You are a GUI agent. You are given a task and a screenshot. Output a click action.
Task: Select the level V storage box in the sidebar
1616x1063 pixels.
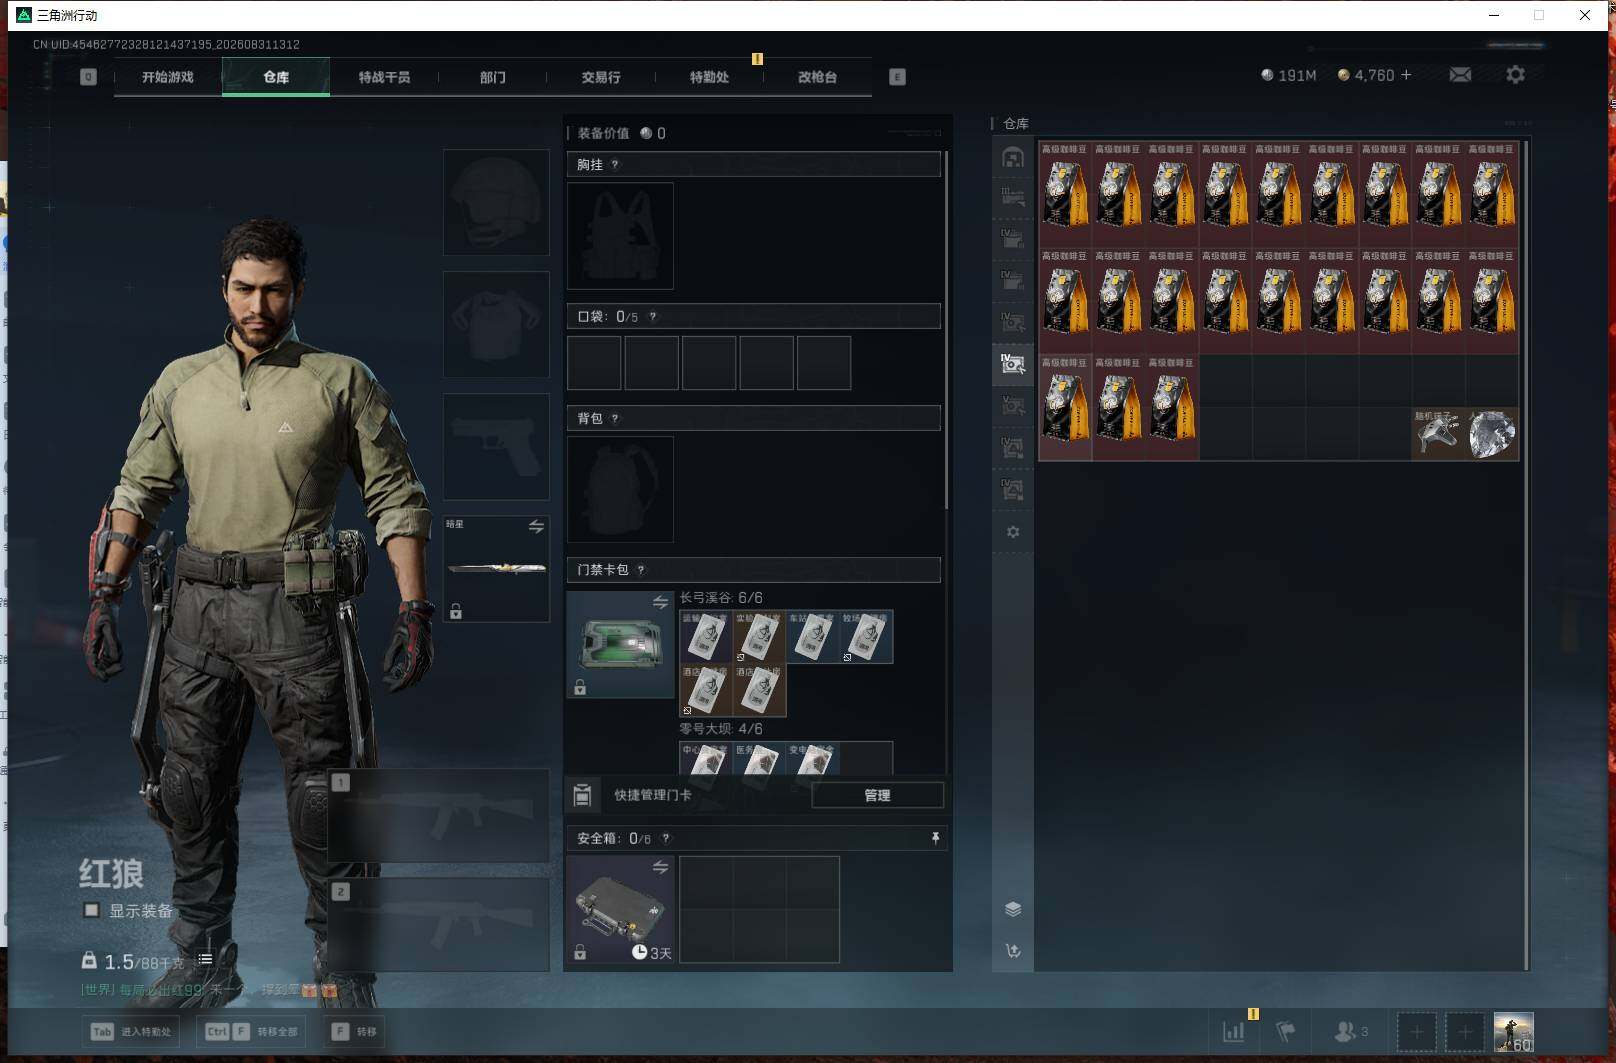1013,406
